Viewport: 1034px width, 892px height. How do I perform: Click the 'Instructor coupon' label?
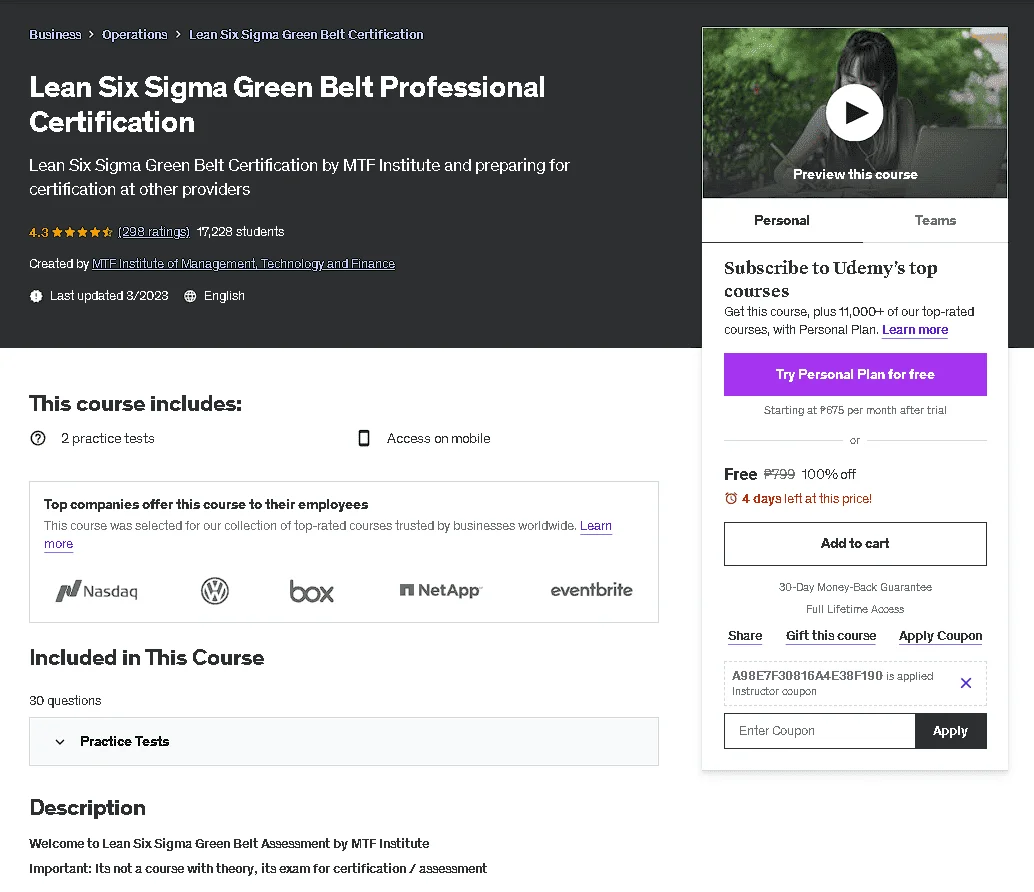coord(774,691)
